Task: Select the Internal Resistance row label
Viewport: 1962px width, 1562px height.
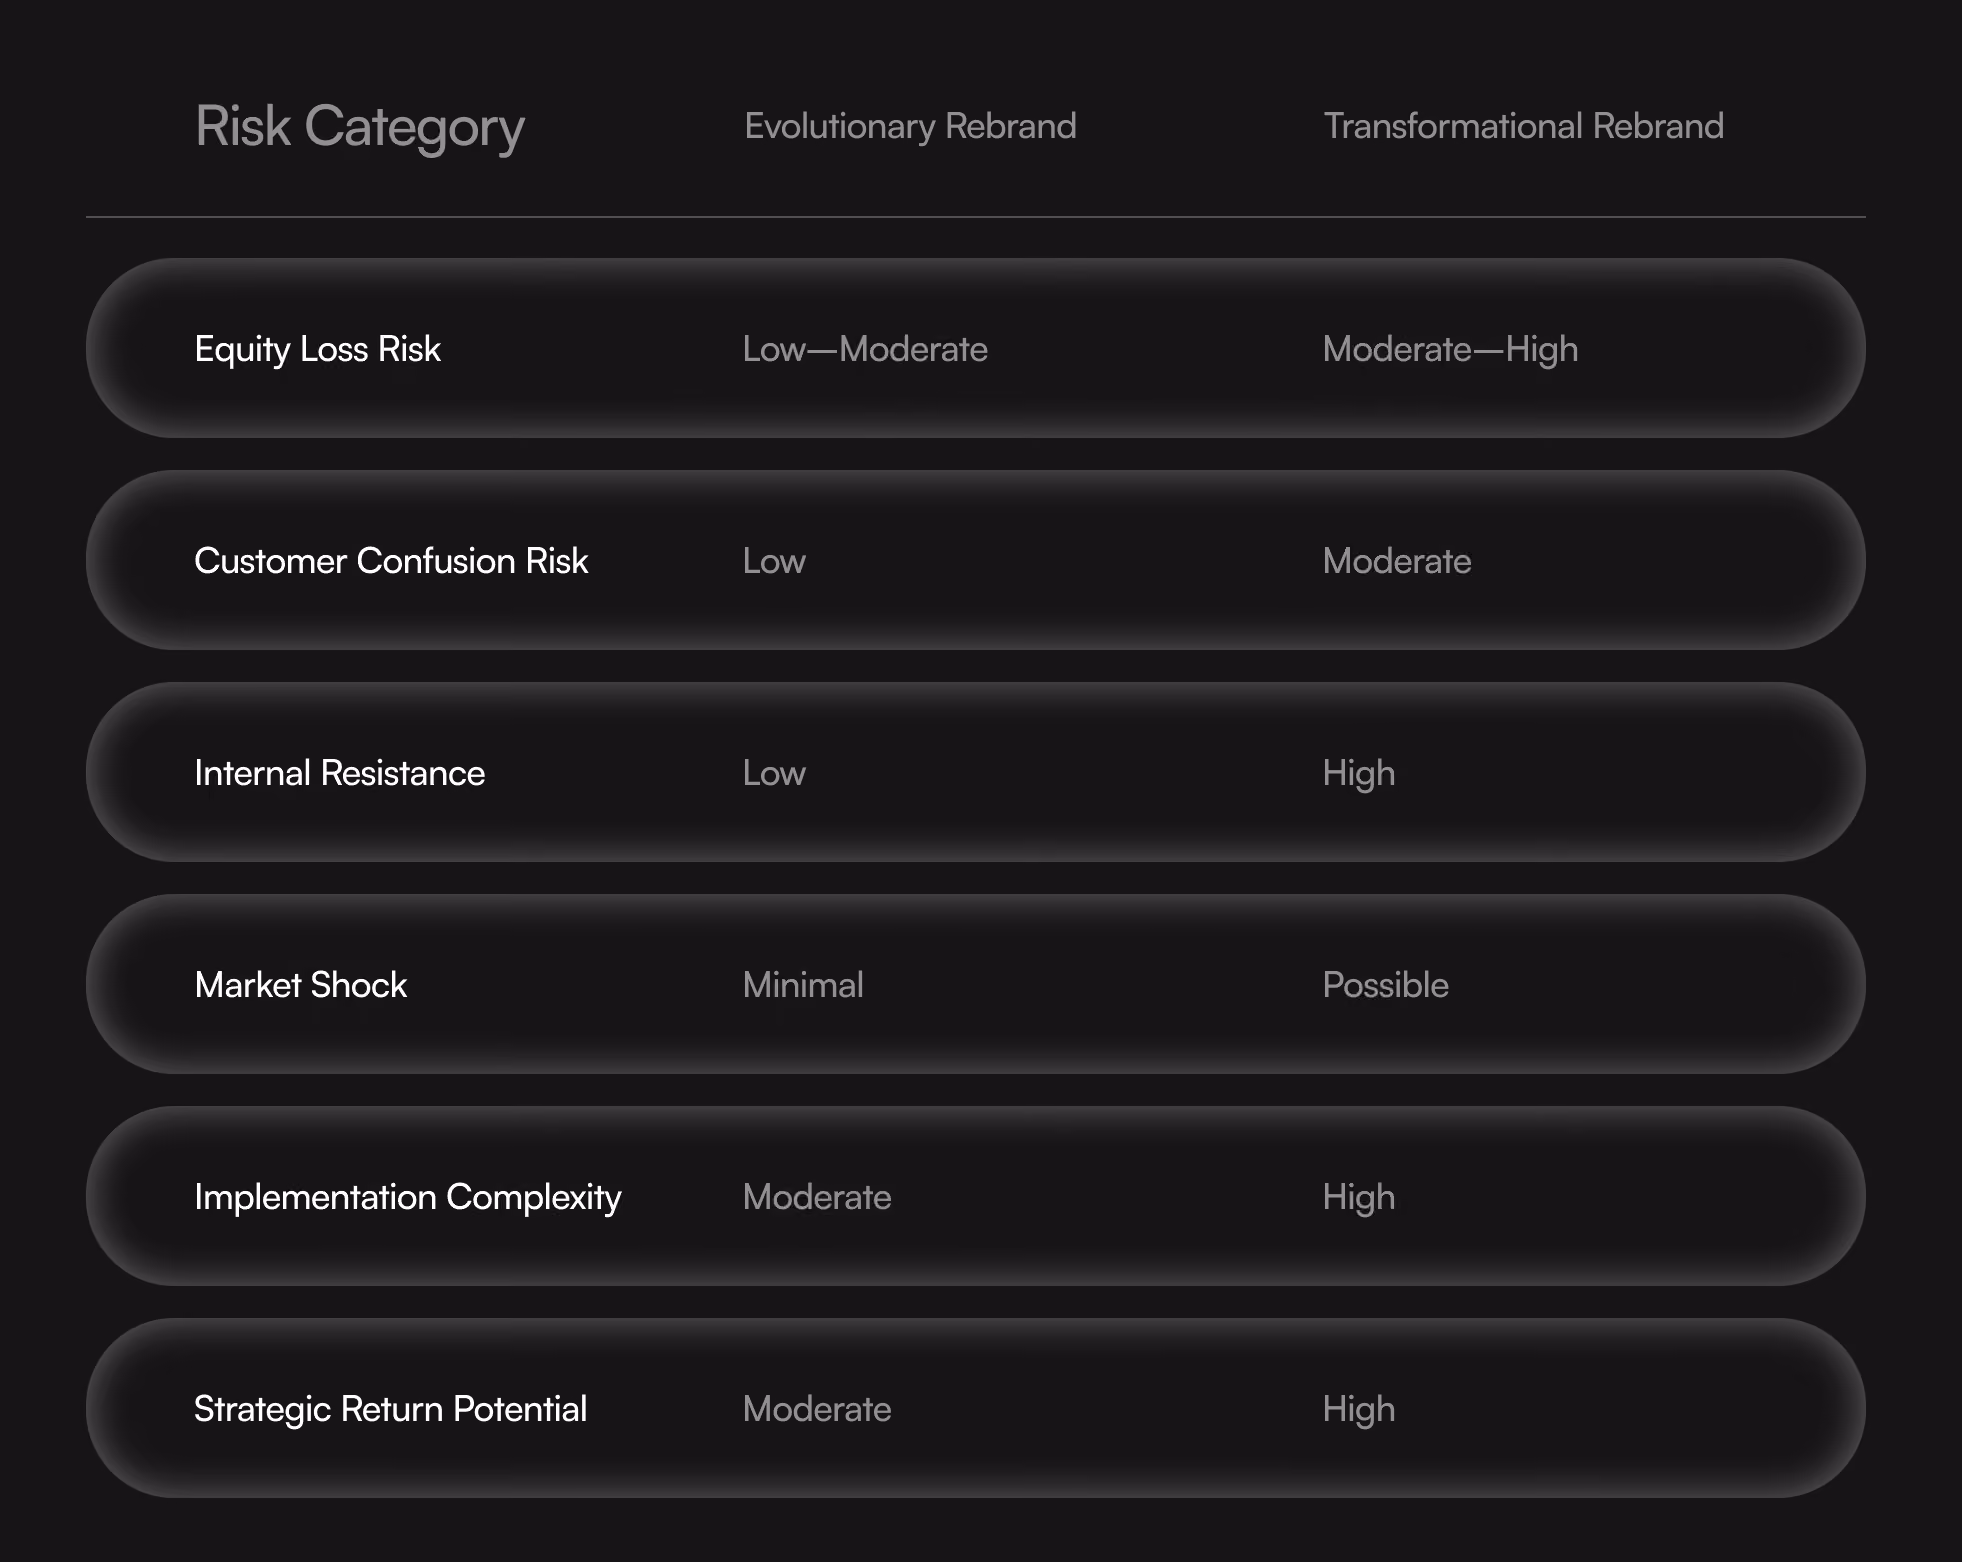Action: point(339,773)
